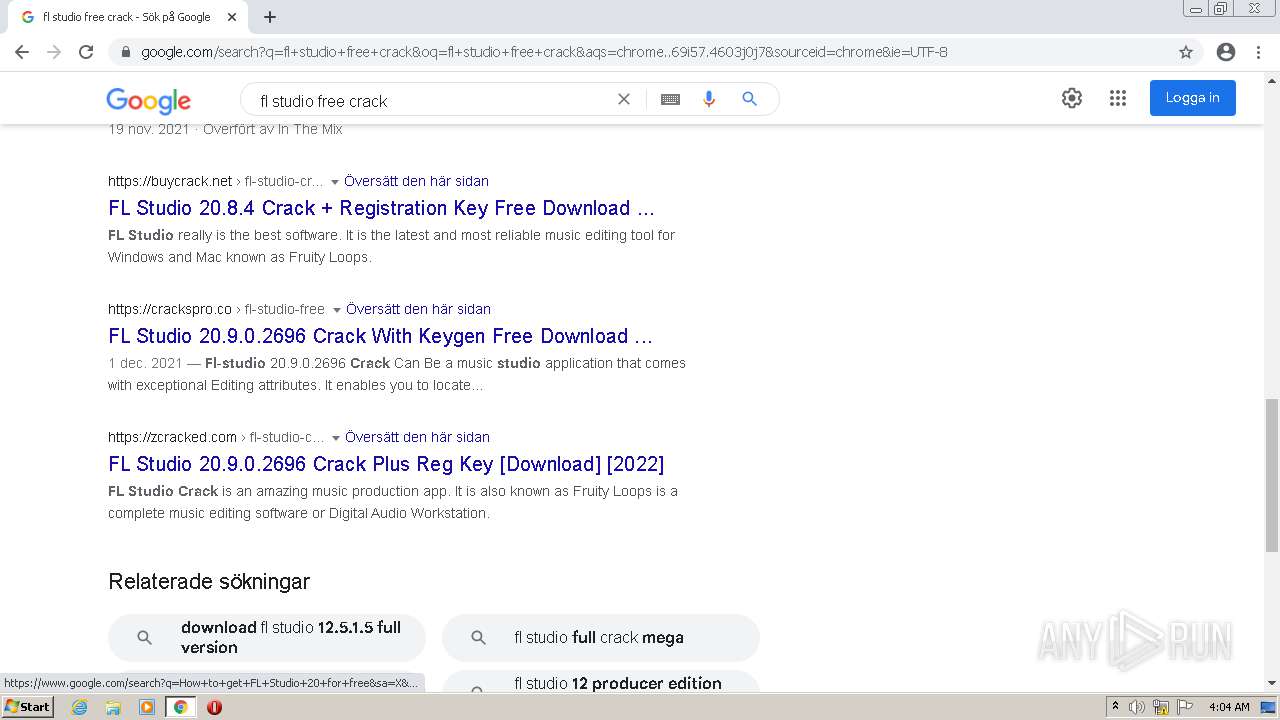
Task: Open Windows Media Player from the taskbar
Action: click(x=147, y=707)
